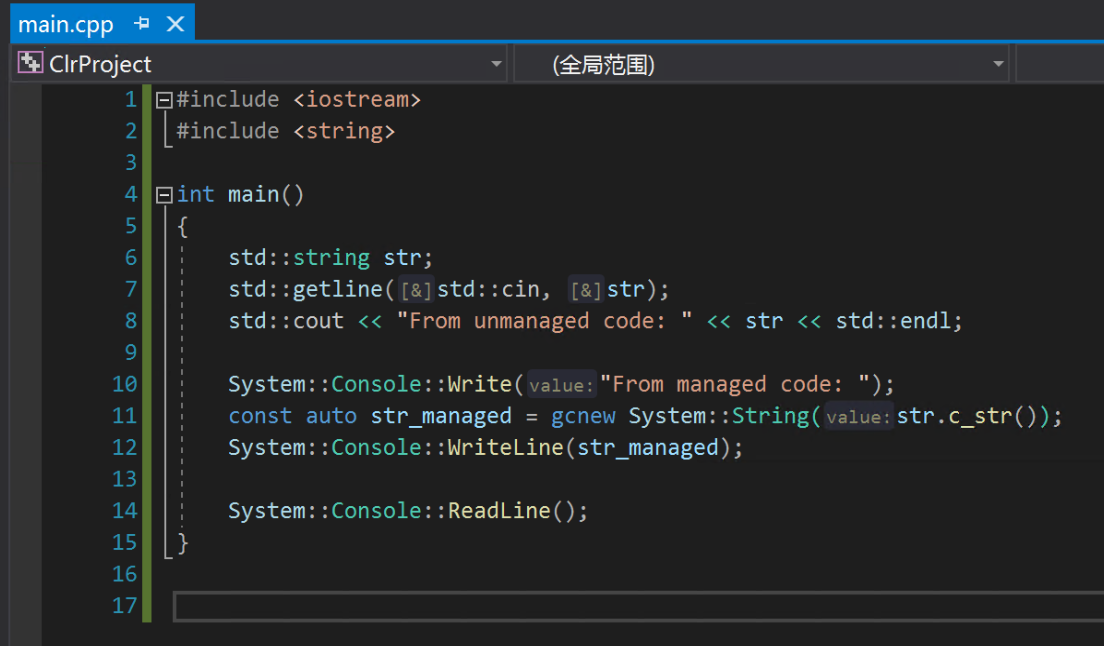The image size is (1104, 646).
Task: Click the 全局范围 scope combo box text
Action: pos(603,65)
